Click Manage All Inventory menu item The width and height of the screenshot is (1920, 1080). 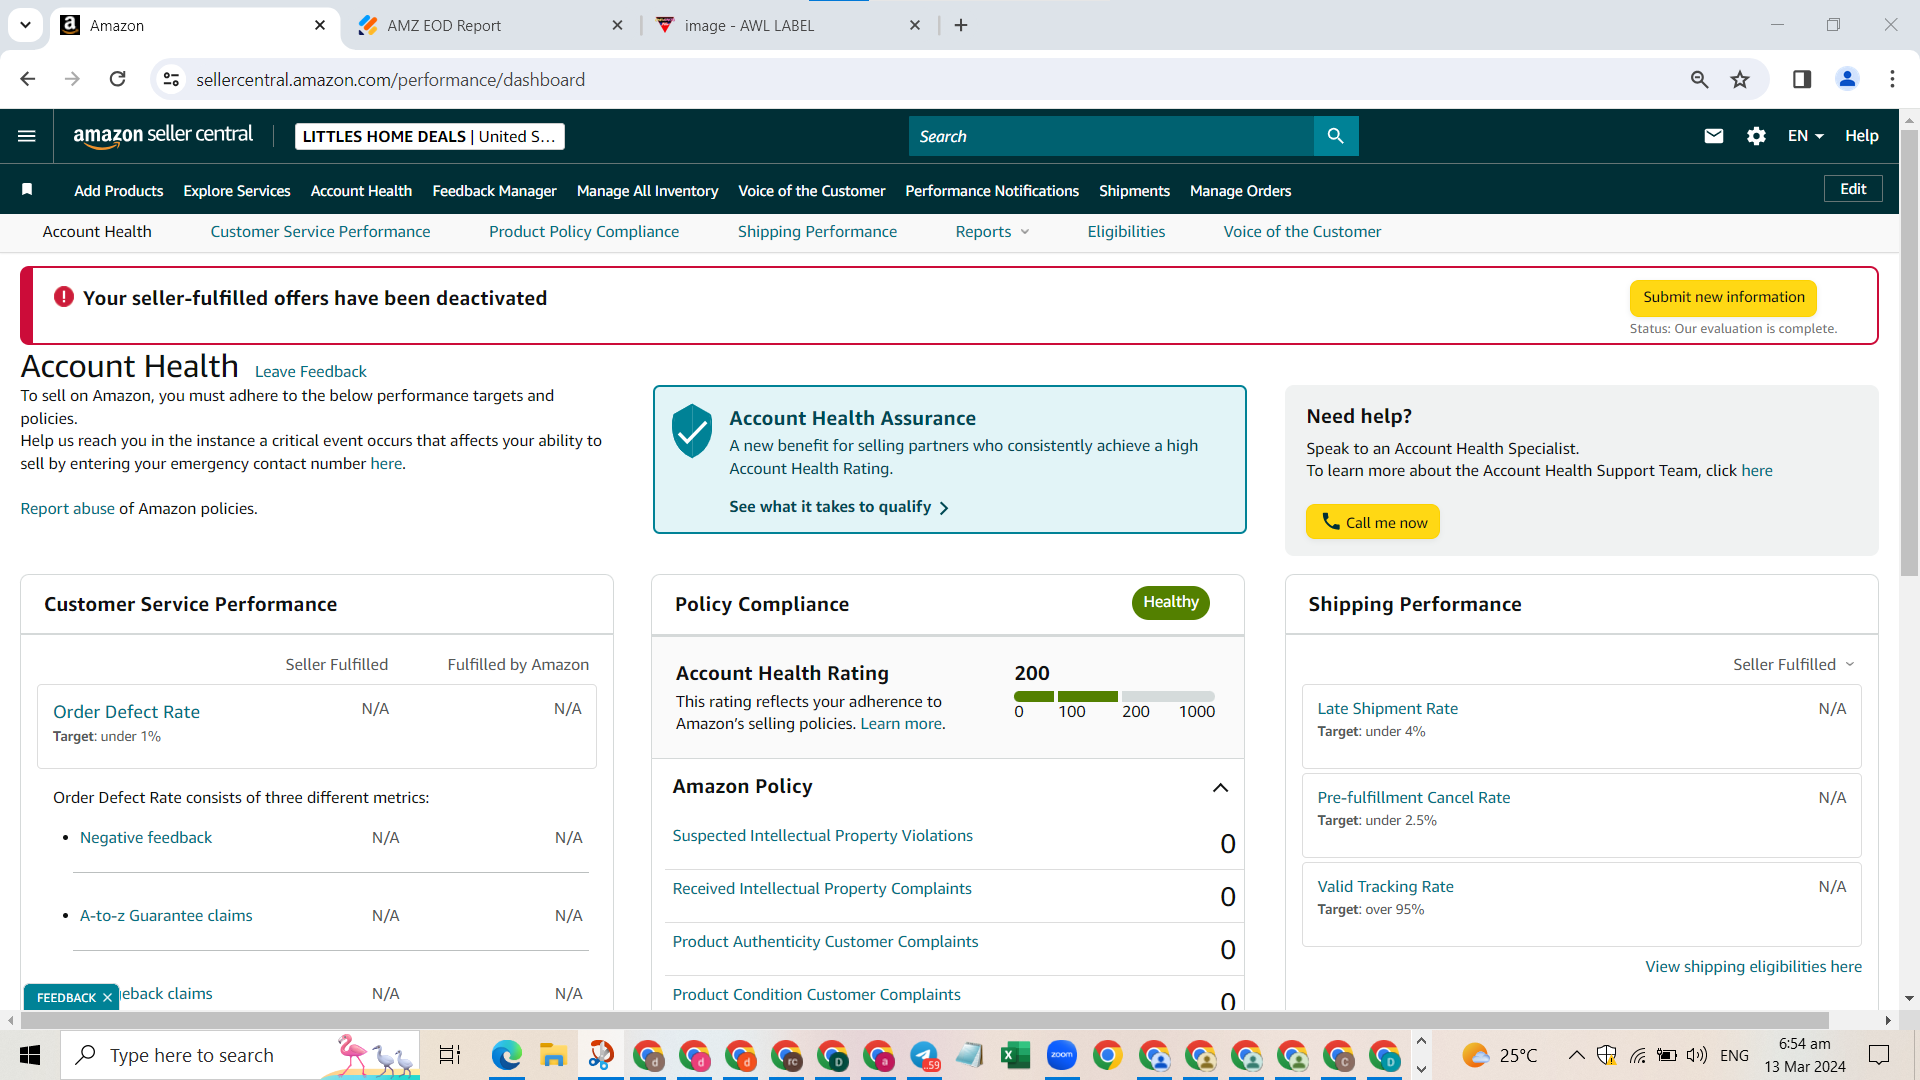pyautogui.click(x=647, y=191)
